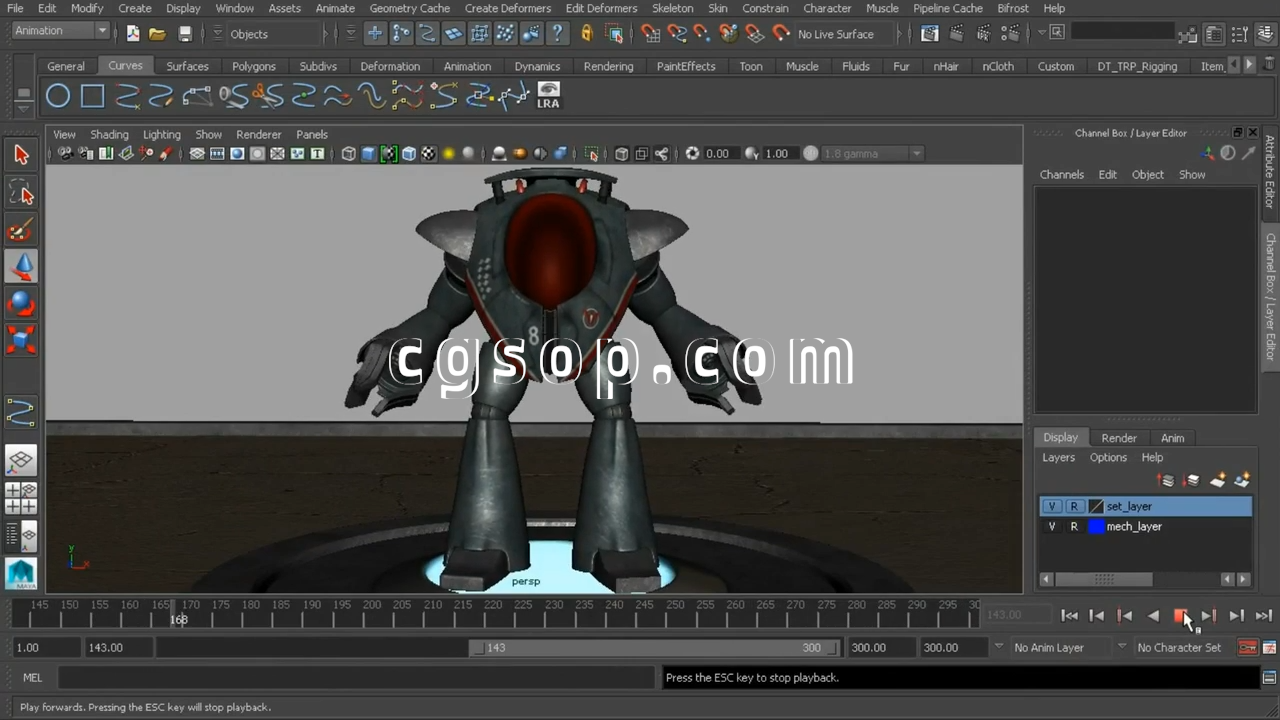The width and height of the screenshot is (1280, 720).
Task: Toggle visibility V of set_layer
Action: [1052, 507]
